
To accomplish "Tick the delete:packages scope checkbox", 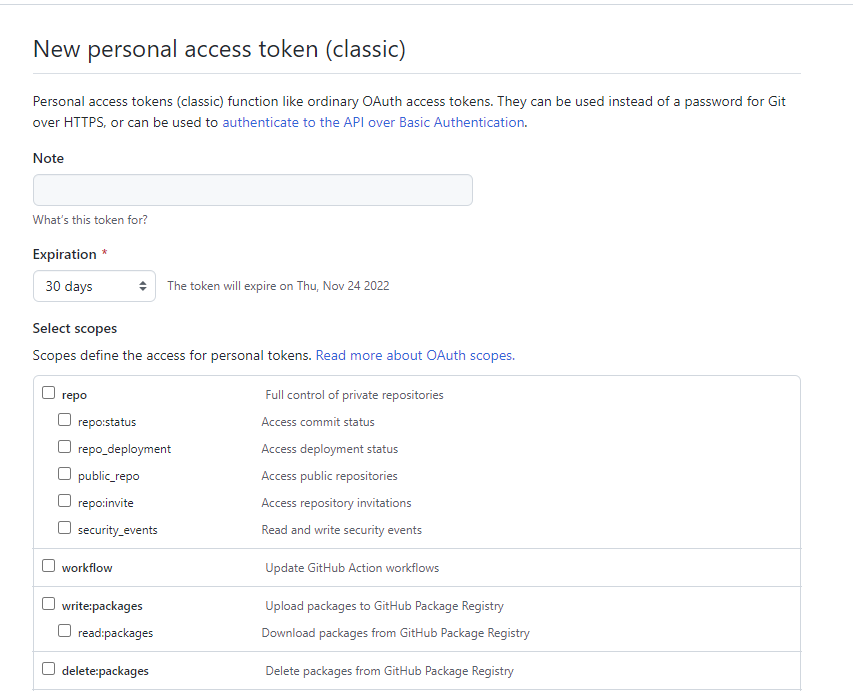I will pos(48,669).
